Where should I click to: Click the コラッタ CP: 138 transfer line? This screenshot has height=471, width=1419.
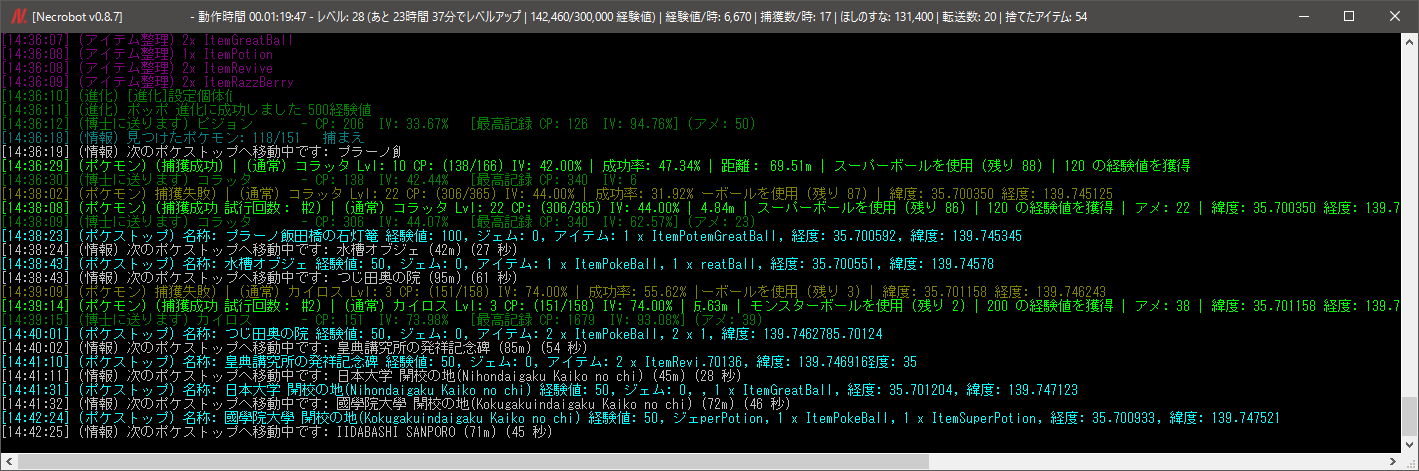pos(319,180)
